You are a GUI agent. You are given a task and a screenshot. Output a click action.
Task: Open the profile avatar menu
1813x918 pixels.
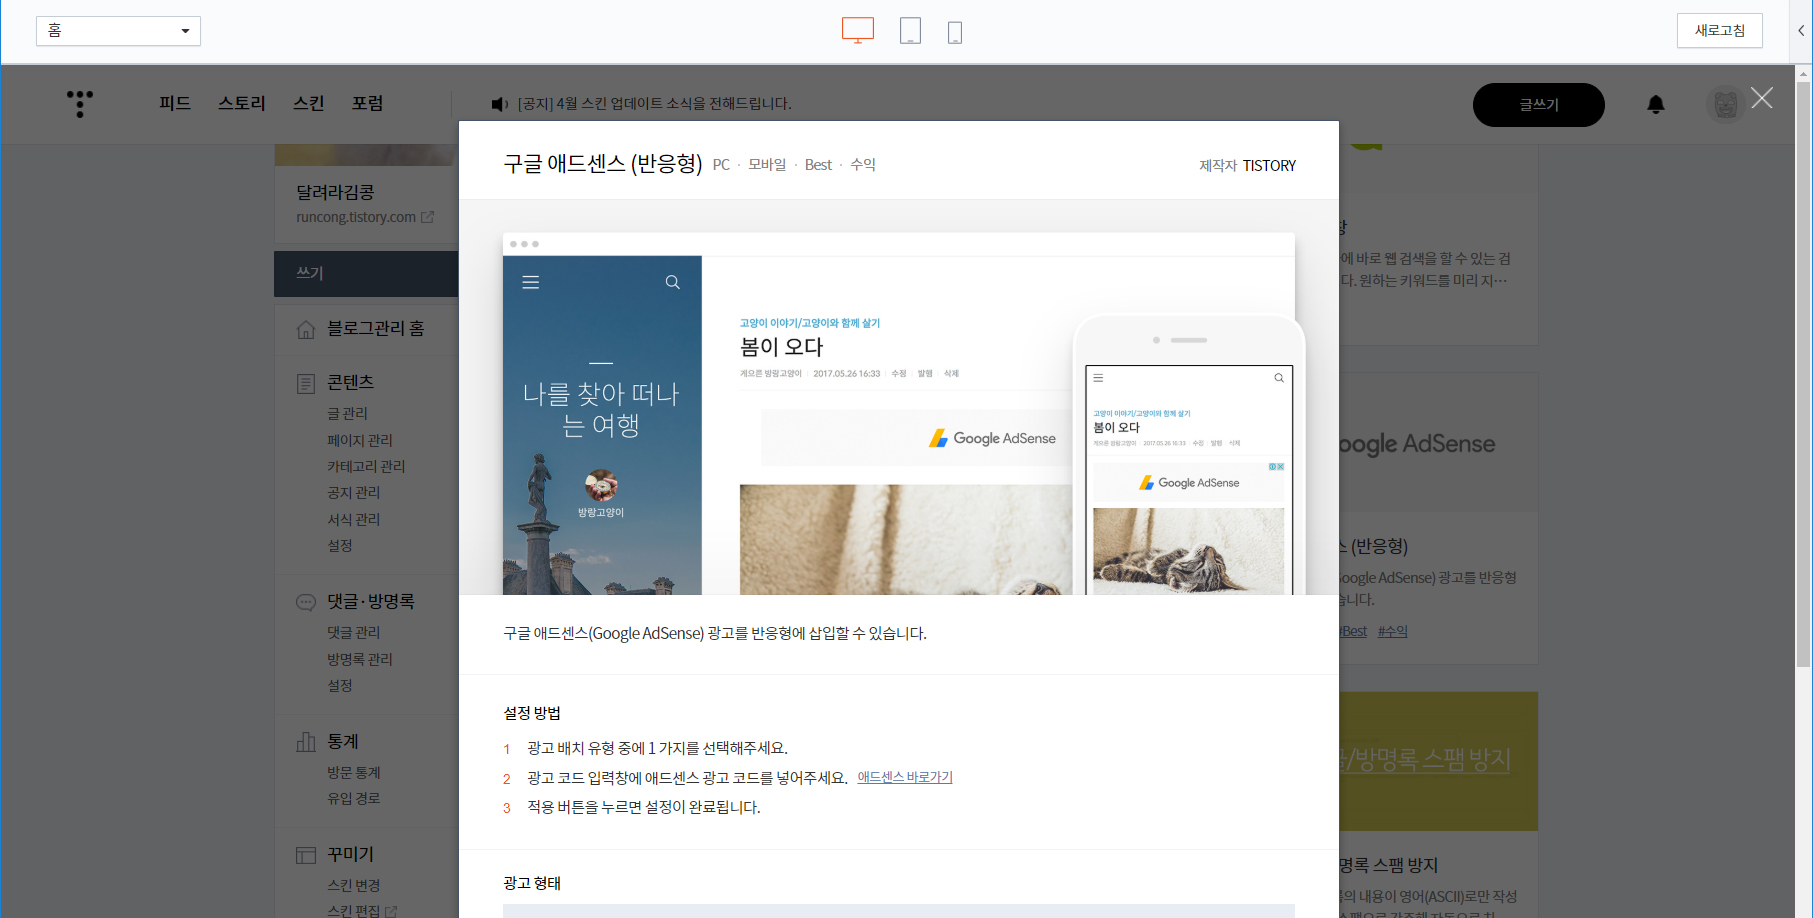tap(1725, 104)
